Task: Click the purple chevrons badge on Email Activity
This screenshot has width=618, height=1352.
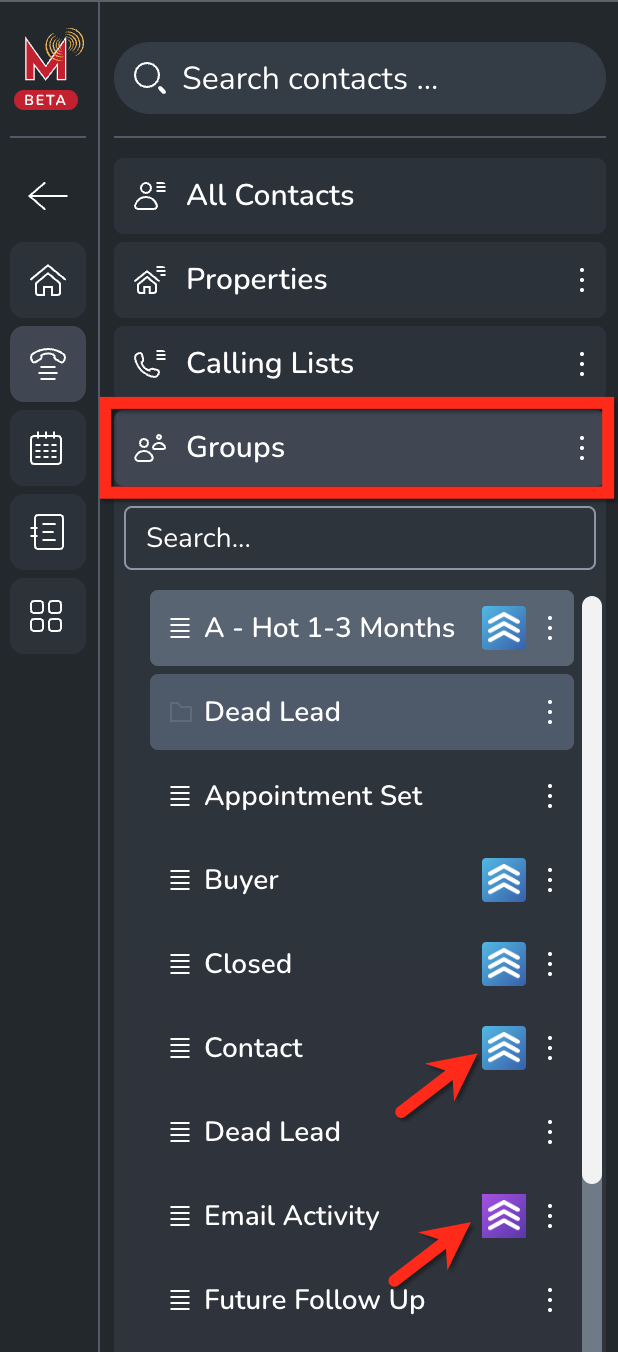Action: 504,1216
